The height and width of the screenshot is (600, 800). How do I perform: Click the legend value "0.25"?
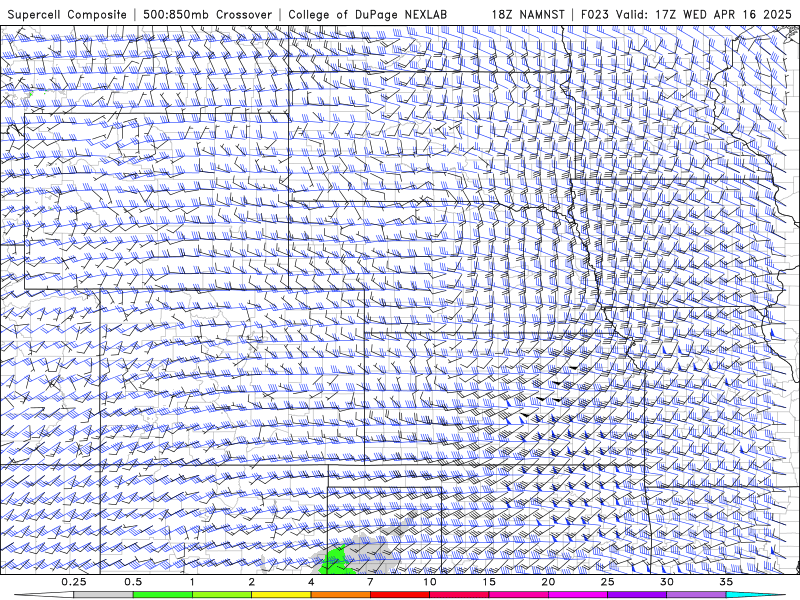click(74, 582)
